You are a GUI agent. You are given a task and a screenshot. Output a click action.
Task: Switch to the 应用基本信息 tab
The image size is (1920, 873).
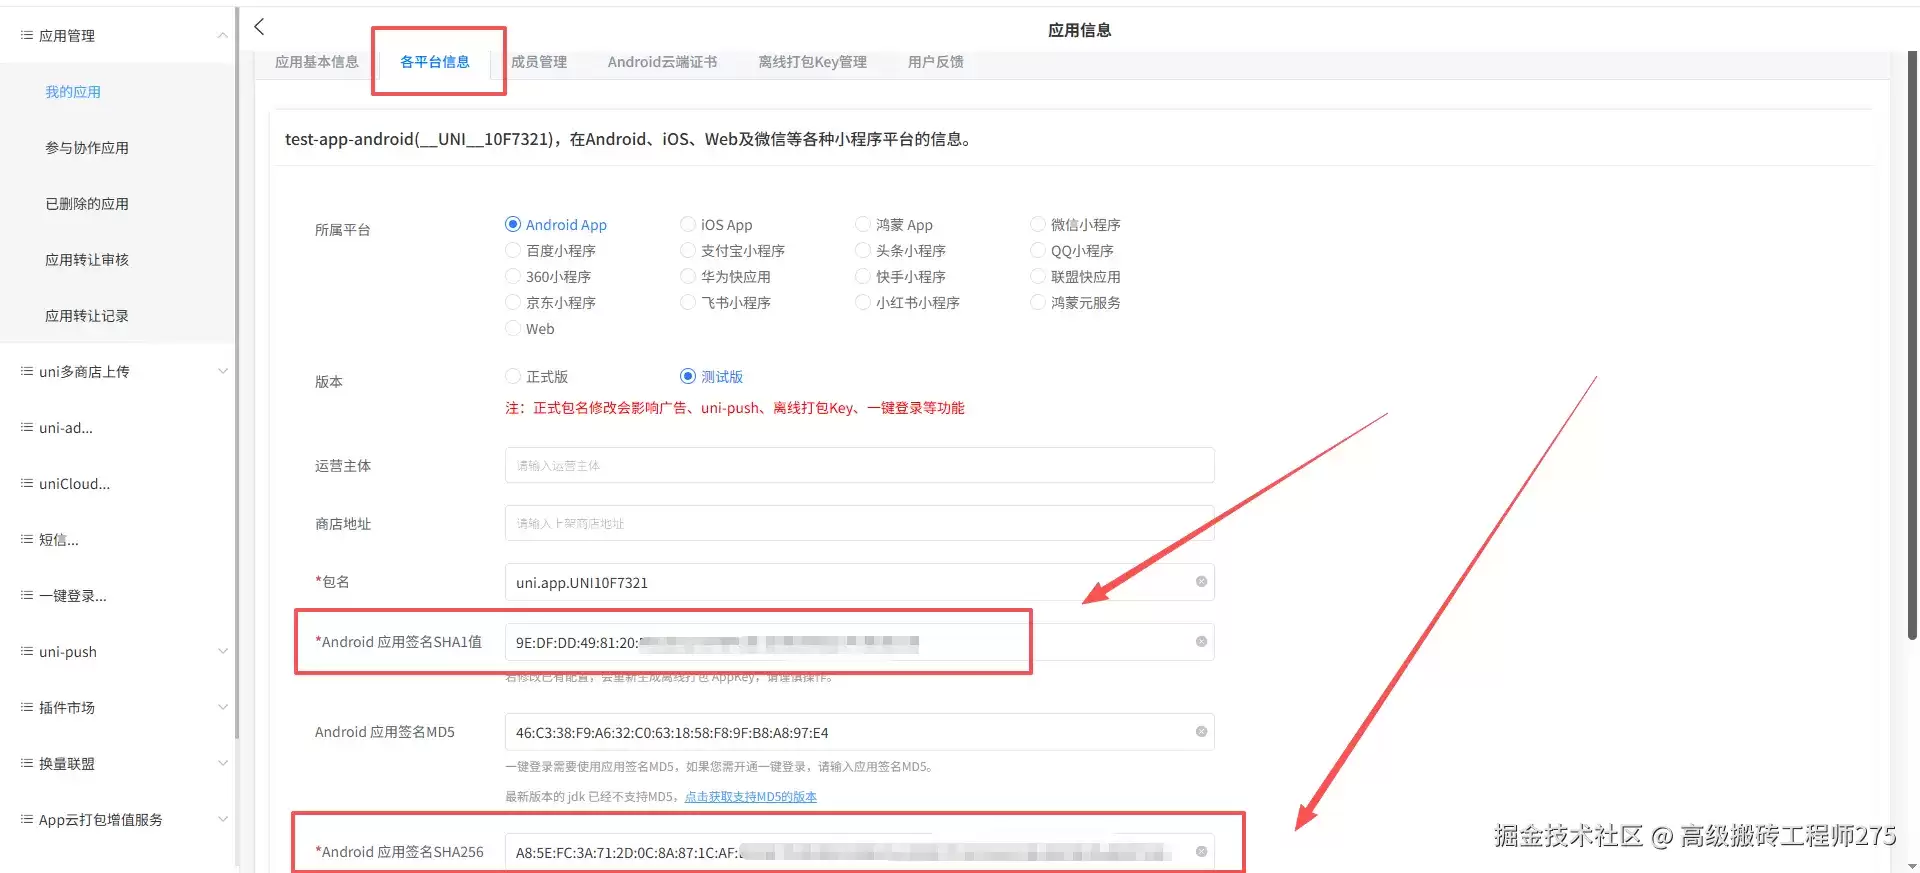tap(316, 62)
